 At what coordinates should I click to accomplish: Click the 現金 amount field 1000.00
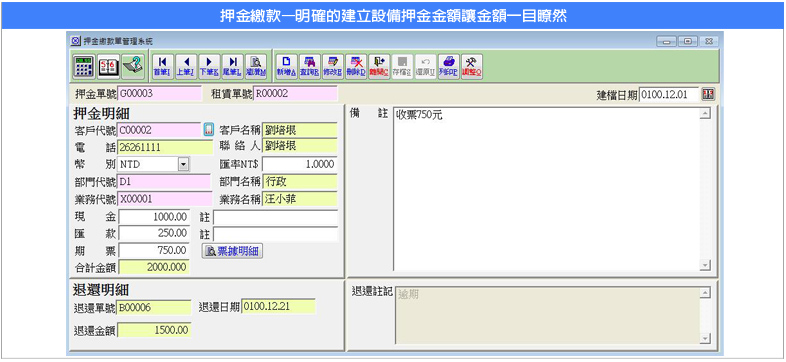[154, 217]
